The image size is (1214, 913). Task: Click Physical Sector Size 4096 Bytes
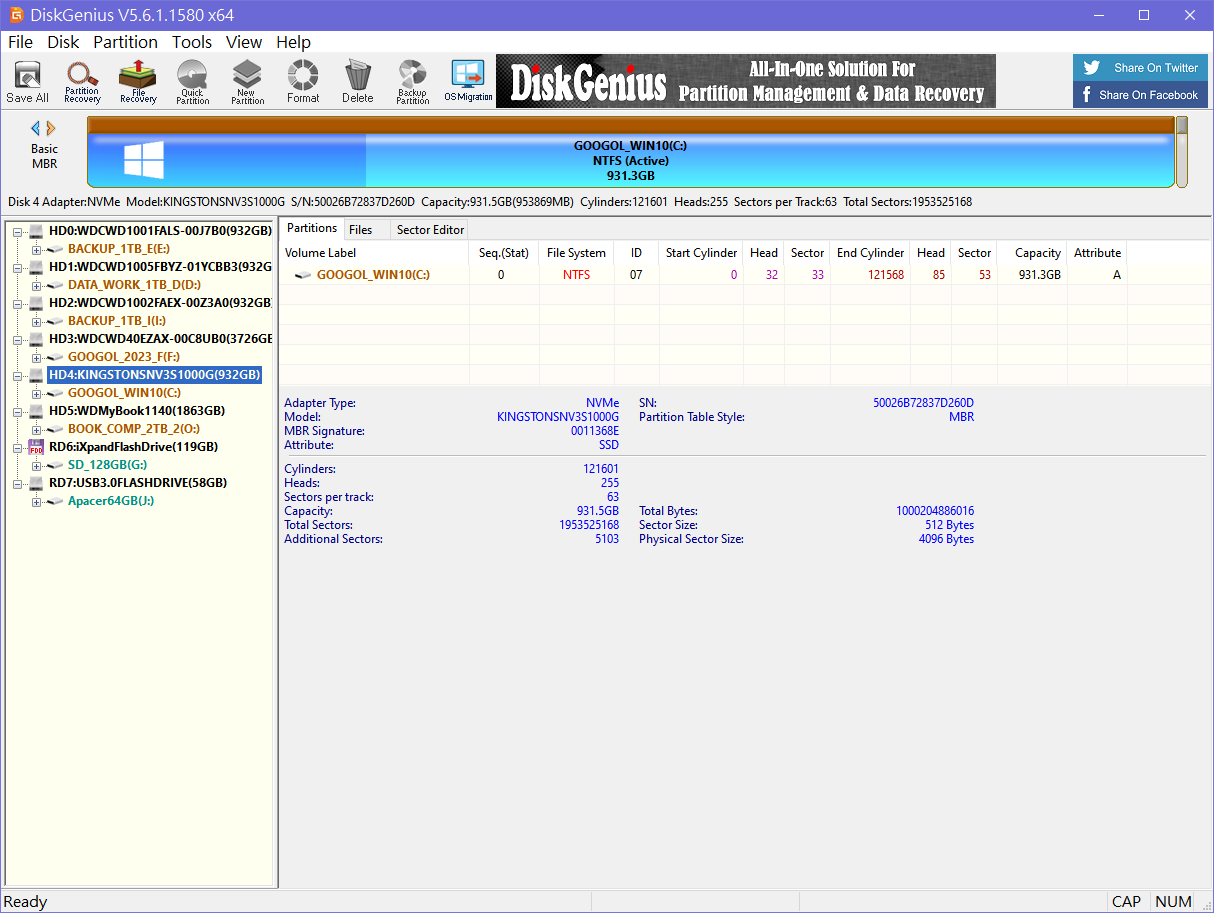coord(946,539)
